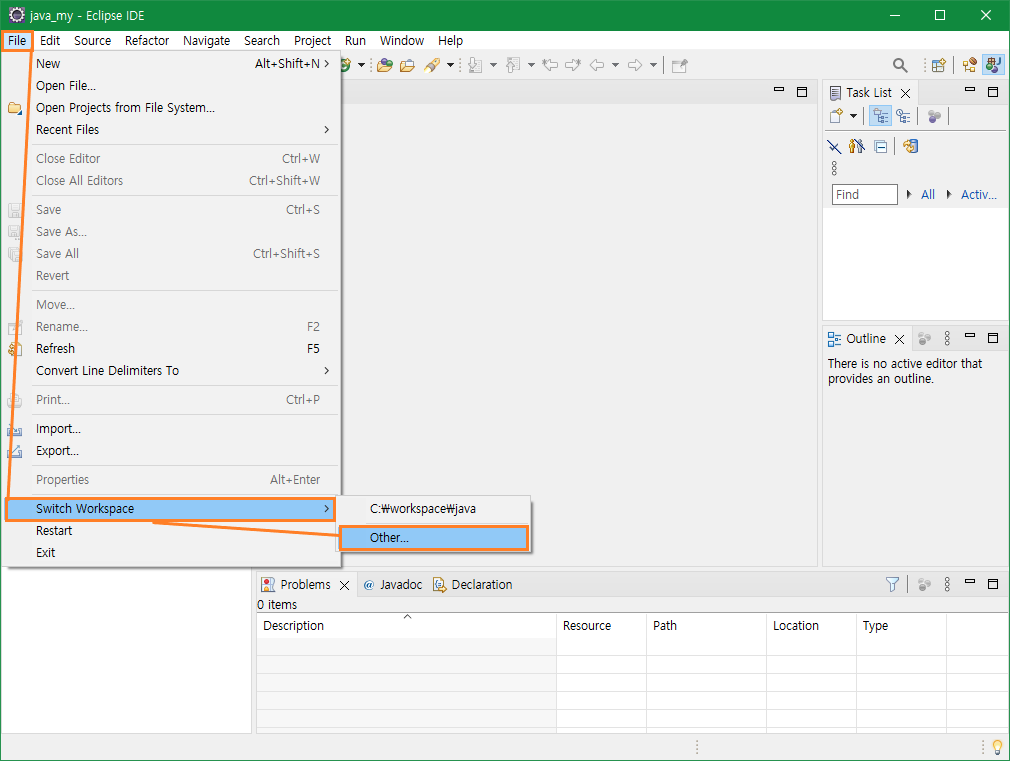Close the Task List tab
This screenshot has width=1010, height=761.
click(905, 93)
